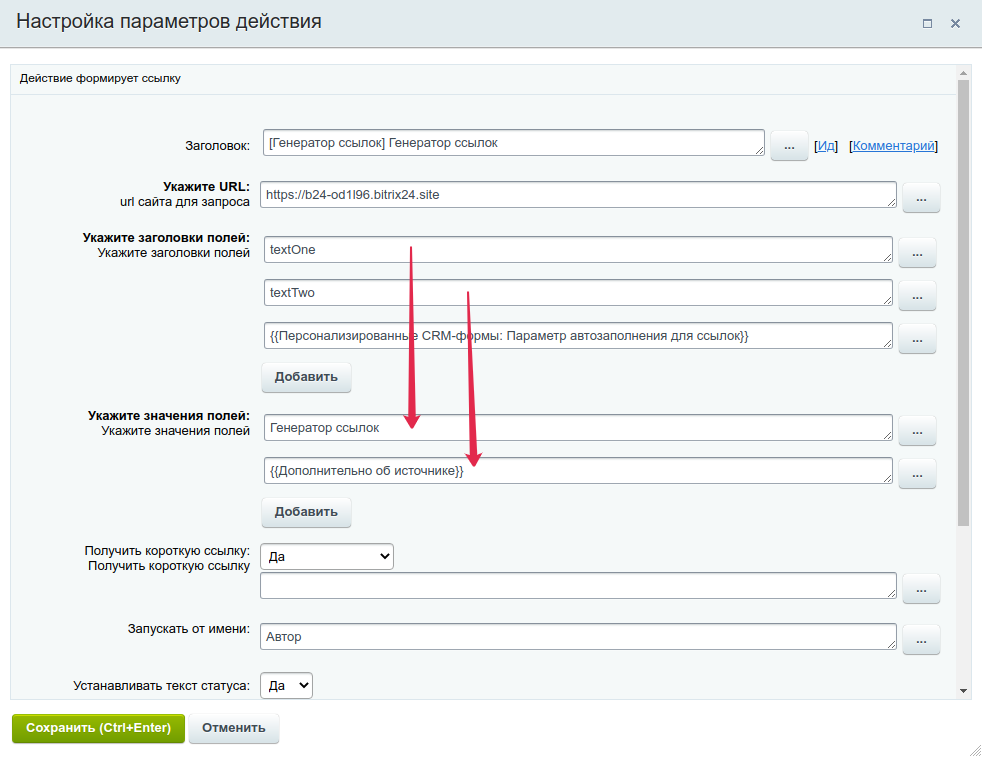Screen dimensions: 982x758
Task: Click the vertical scrollbar of the dialog
Action: pyautogui.click(x=963, y=300)
